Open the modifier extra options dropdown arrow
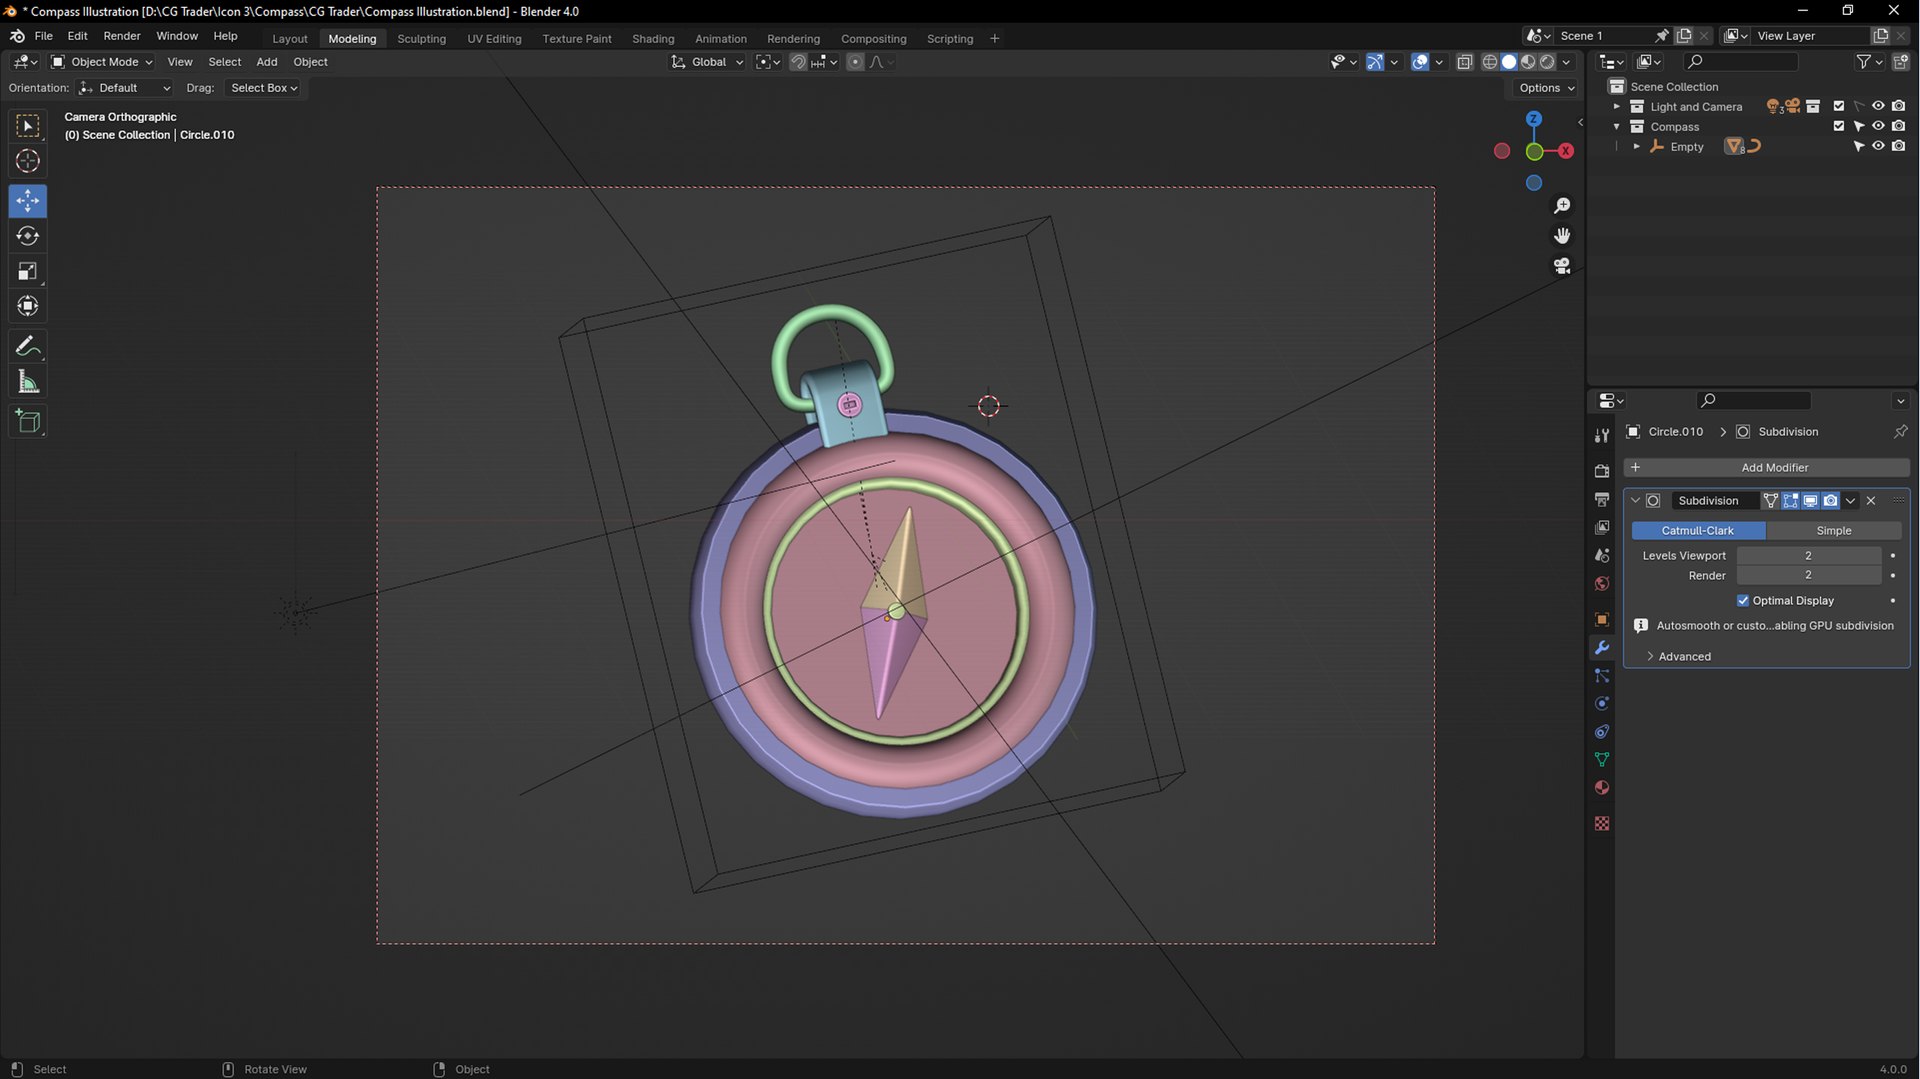 [x=1850, y=501]
